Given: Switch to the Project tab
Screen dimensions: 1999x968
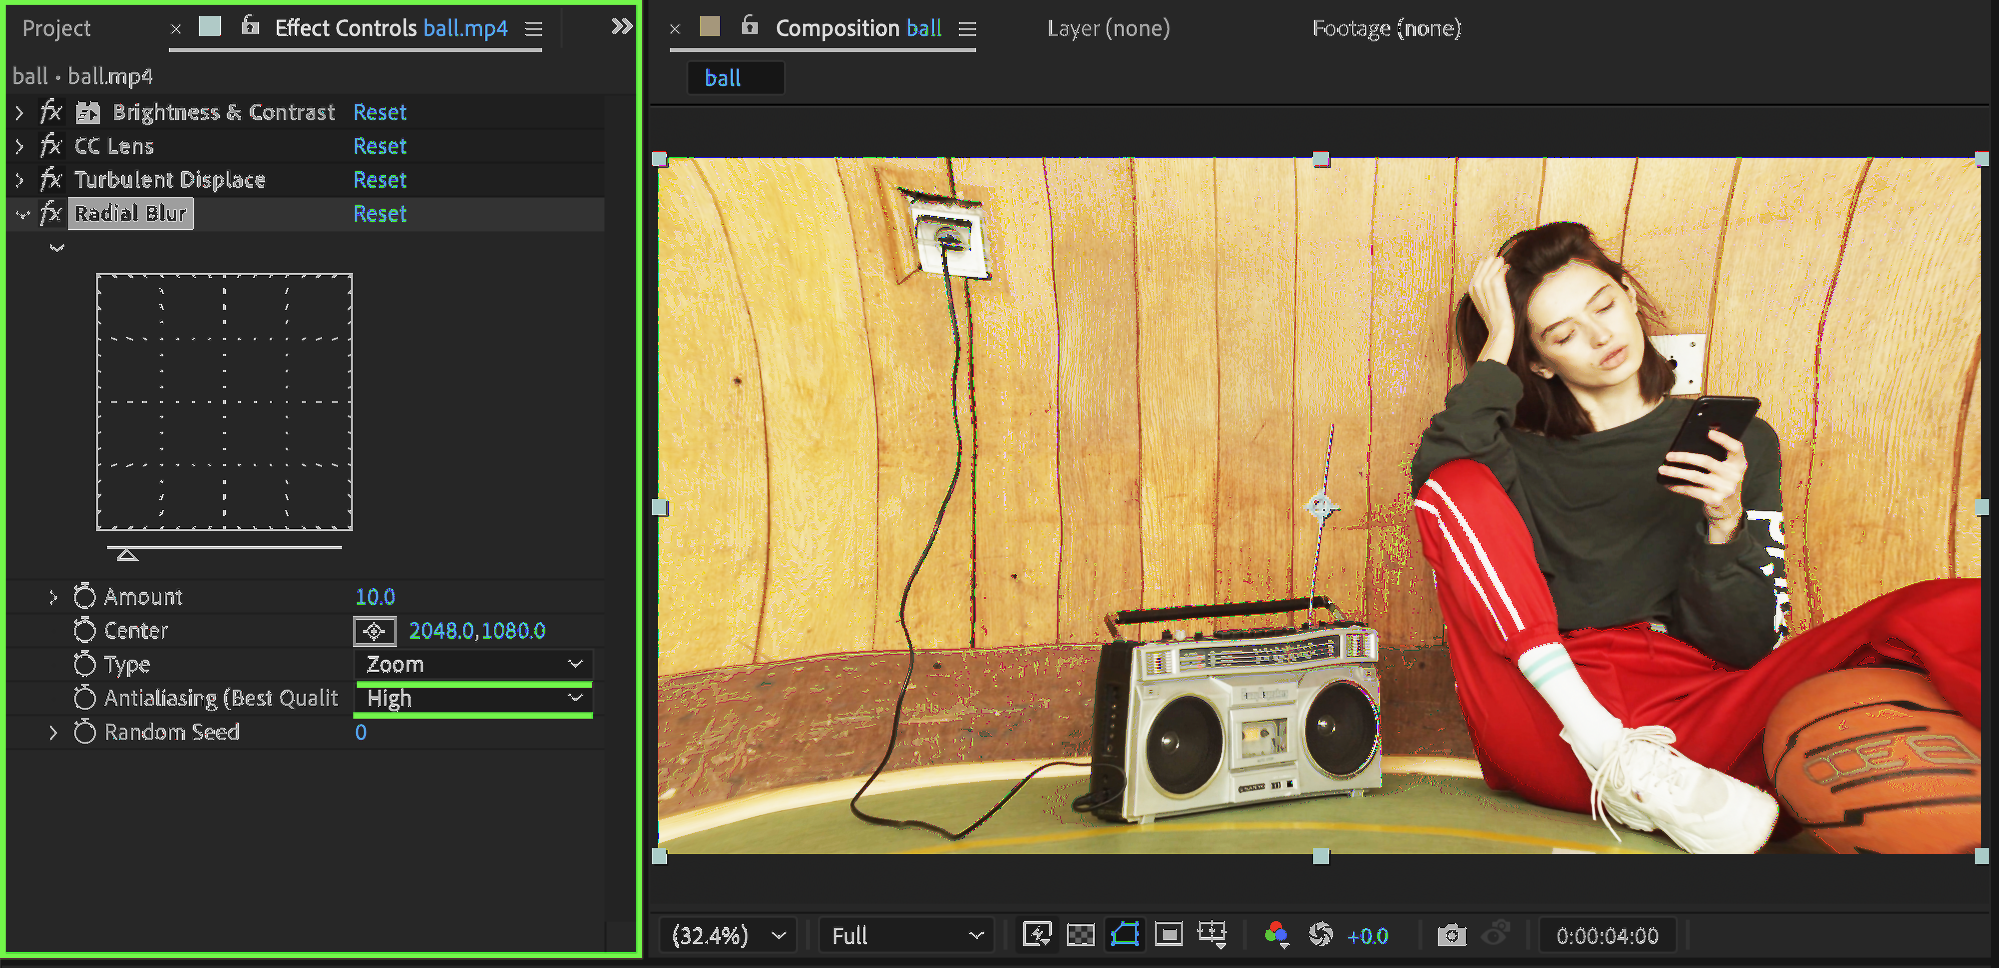Looking at the screenshot, I should click(x=57, y=29).
